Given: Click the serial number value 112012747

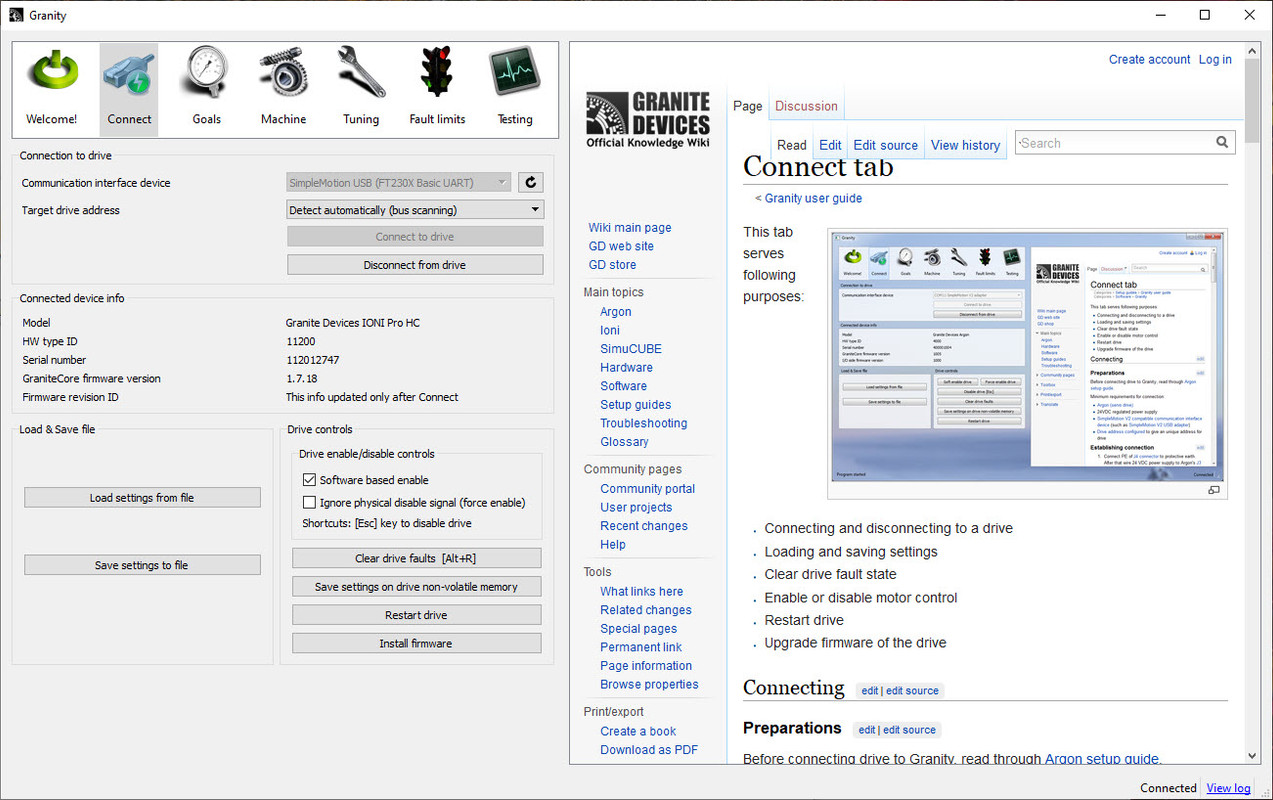Looking at the screenshot, I should pyautogui.click(x=313, y=360).
